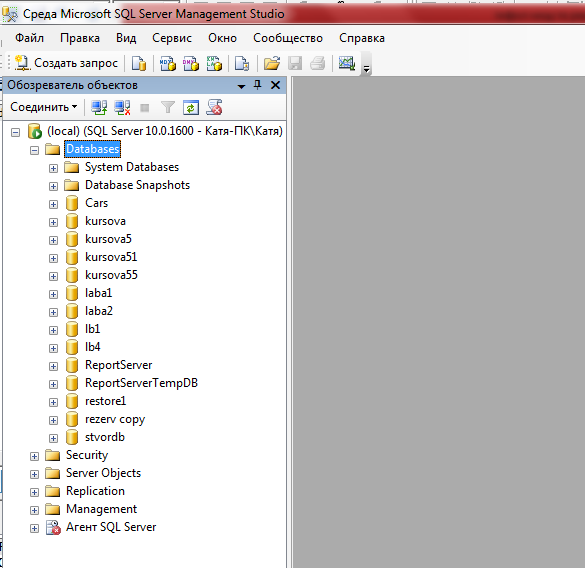Screen dimensions: 585x568
Task: Expand the kursova5 database node
Action: pos(53,240)
